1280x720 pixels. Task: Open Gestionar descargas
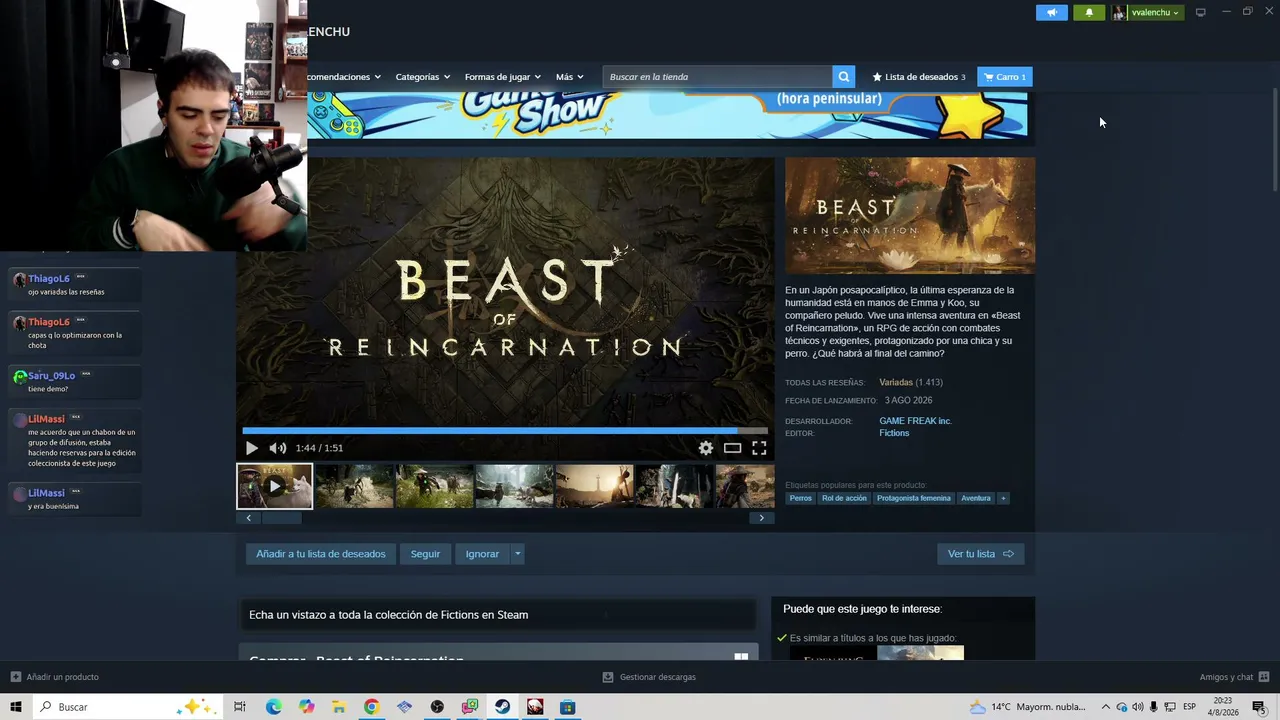click(649, 677)
